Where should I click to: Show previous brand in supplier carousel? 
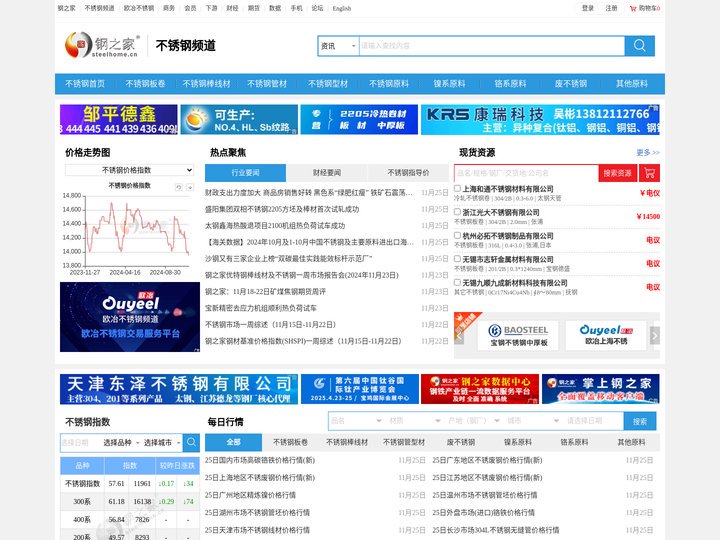click(x=459, y=336)
